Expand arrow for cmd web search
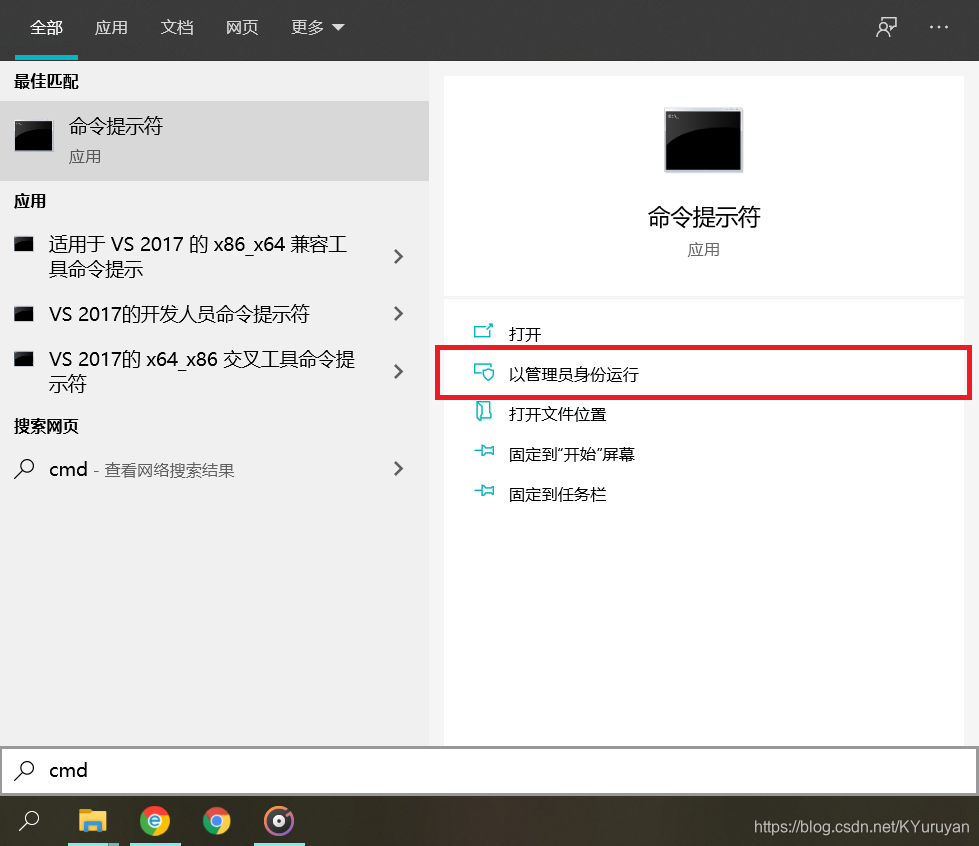Screen dimensions: 979x846 pos(398,469)
